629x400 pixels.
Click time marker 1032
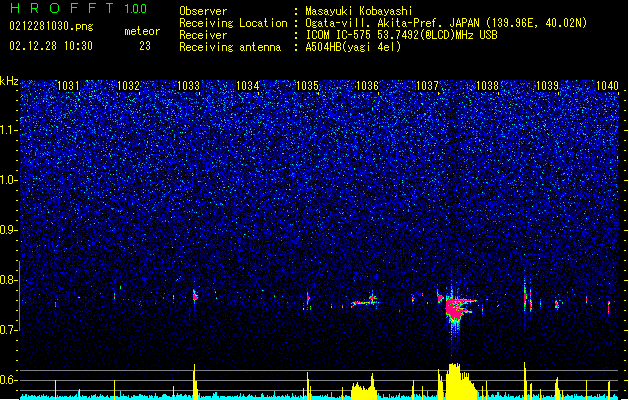coord(128,85)
